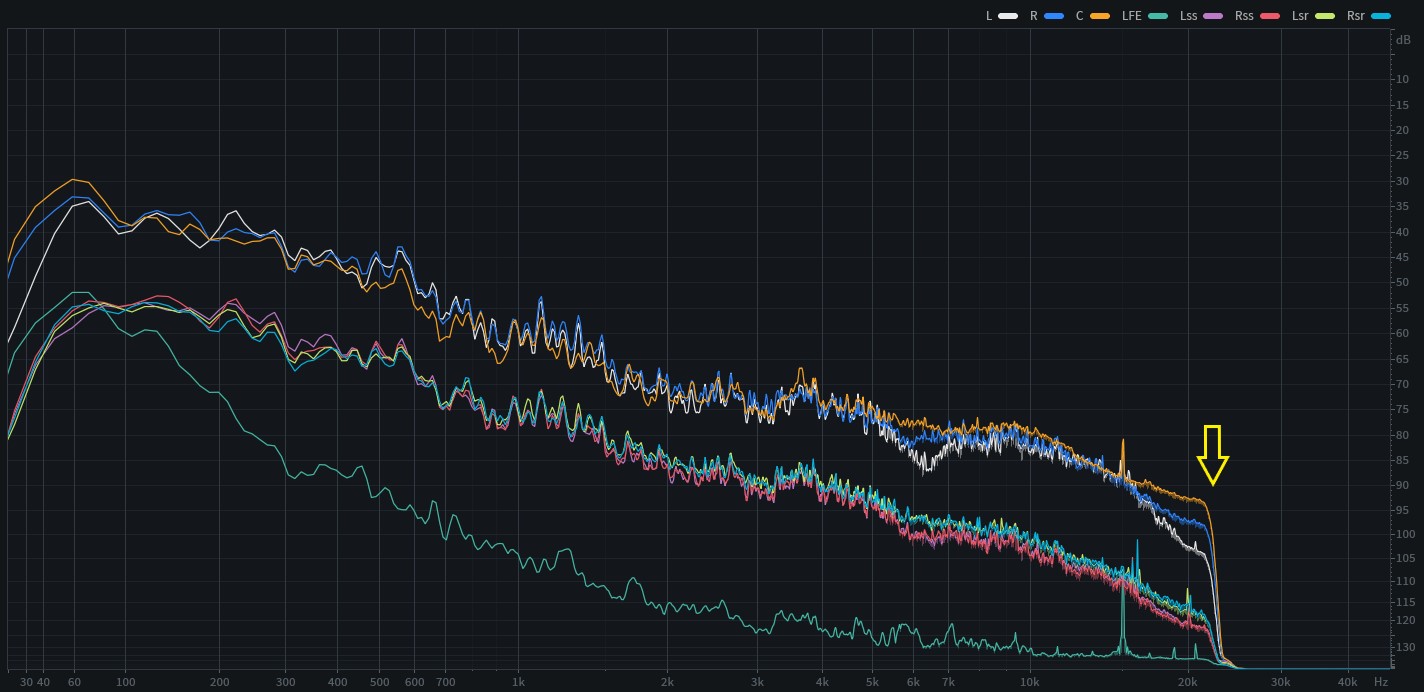1424x692 pixels.
Task: Toggle the LFE channel legend label
Action: 1132,16
